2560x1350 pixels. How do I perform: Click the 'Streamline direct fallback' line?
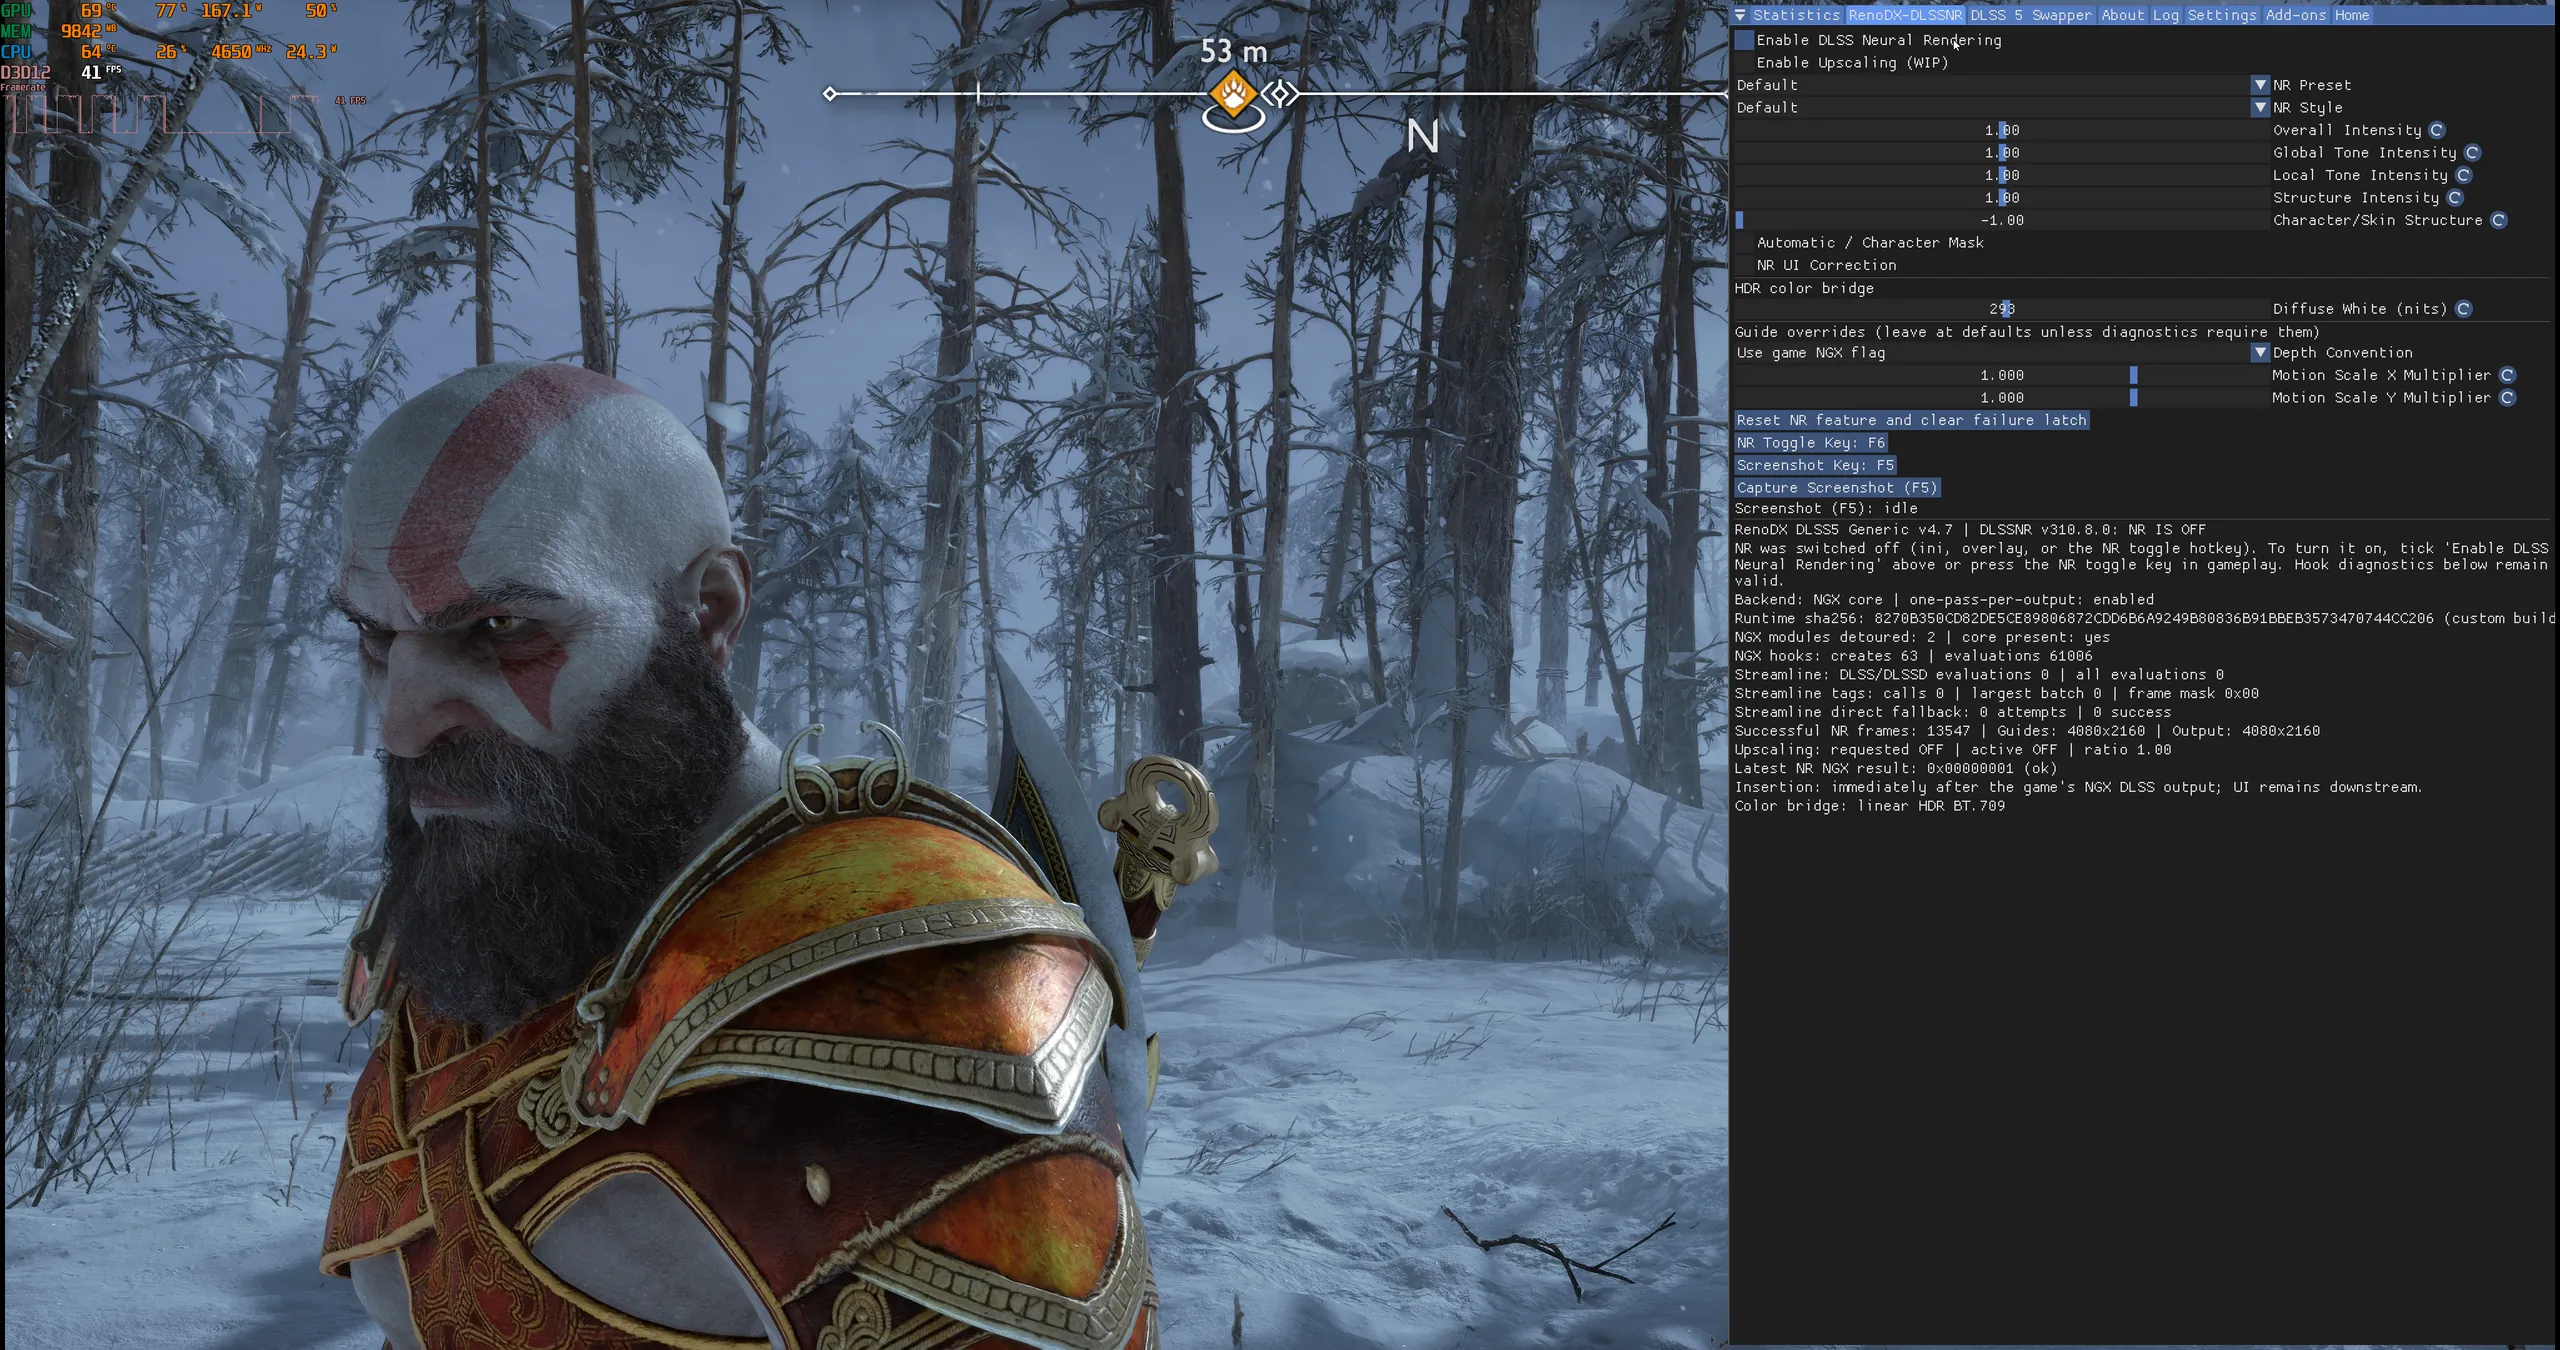[1953, 712]
